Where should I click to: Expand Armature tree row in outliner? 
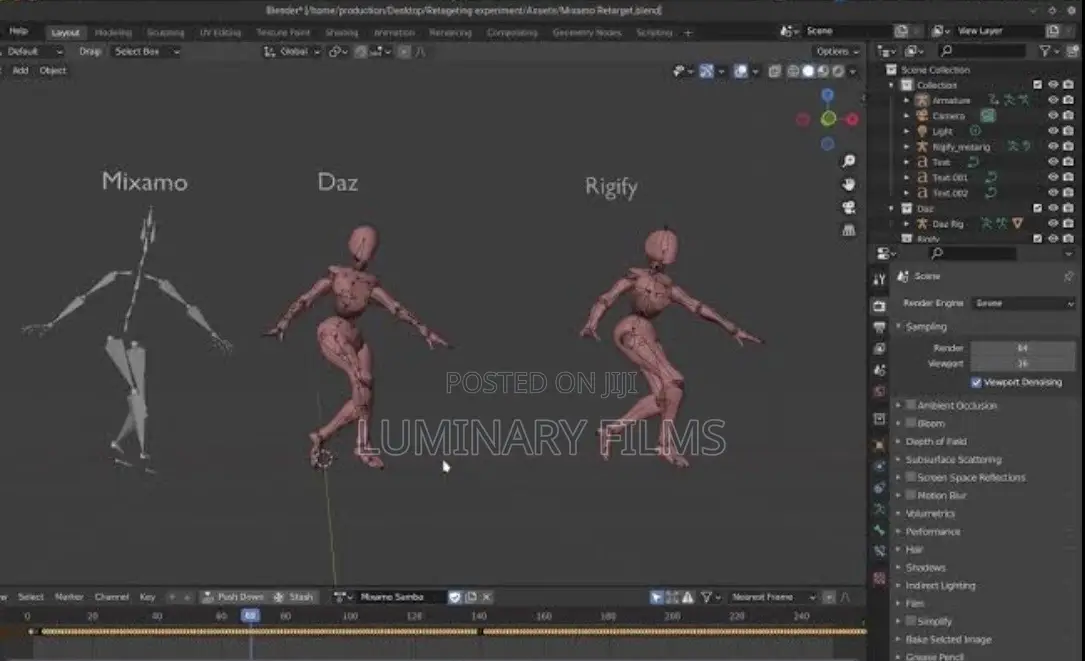906,100
